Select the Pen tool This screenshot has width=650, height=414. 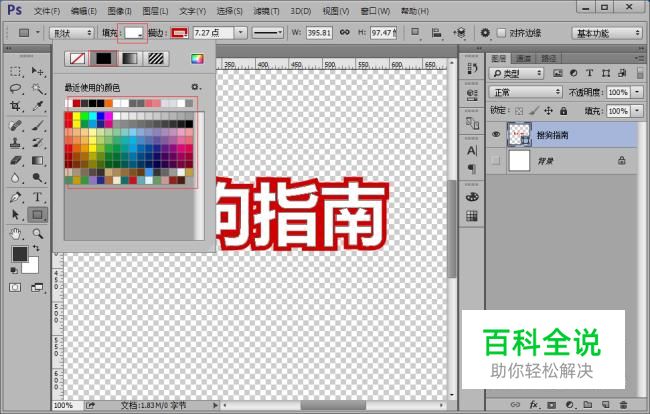(15, 197)
